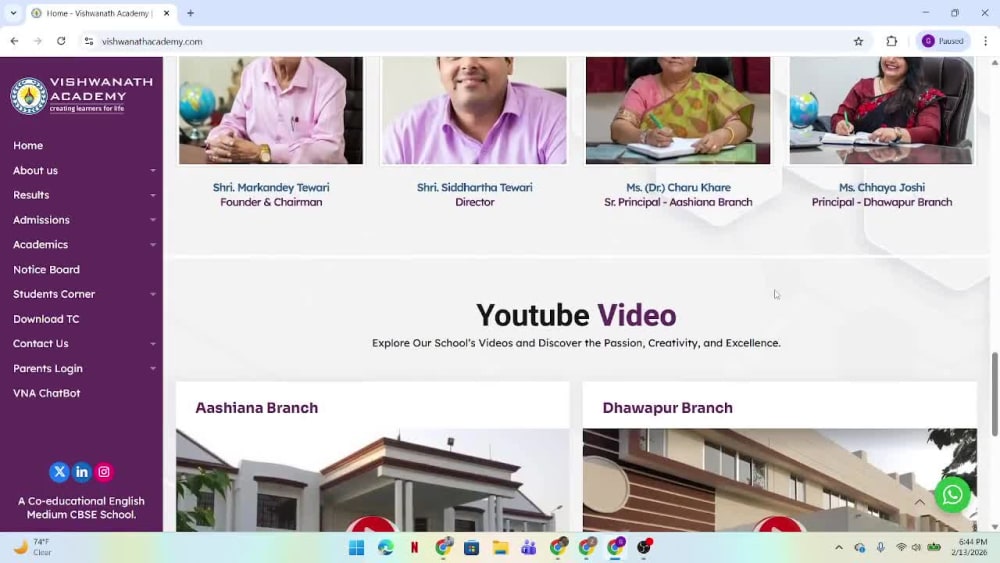The image size is (1000, 563).
Task: Click the scroll-to-top arrow icon
Action: pos(920,502)
